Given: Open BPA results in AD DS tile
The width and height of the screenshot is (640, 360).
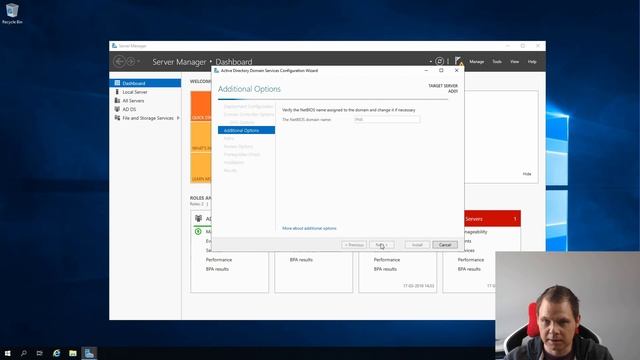Looking at the screenshot, I should (217, 269).
